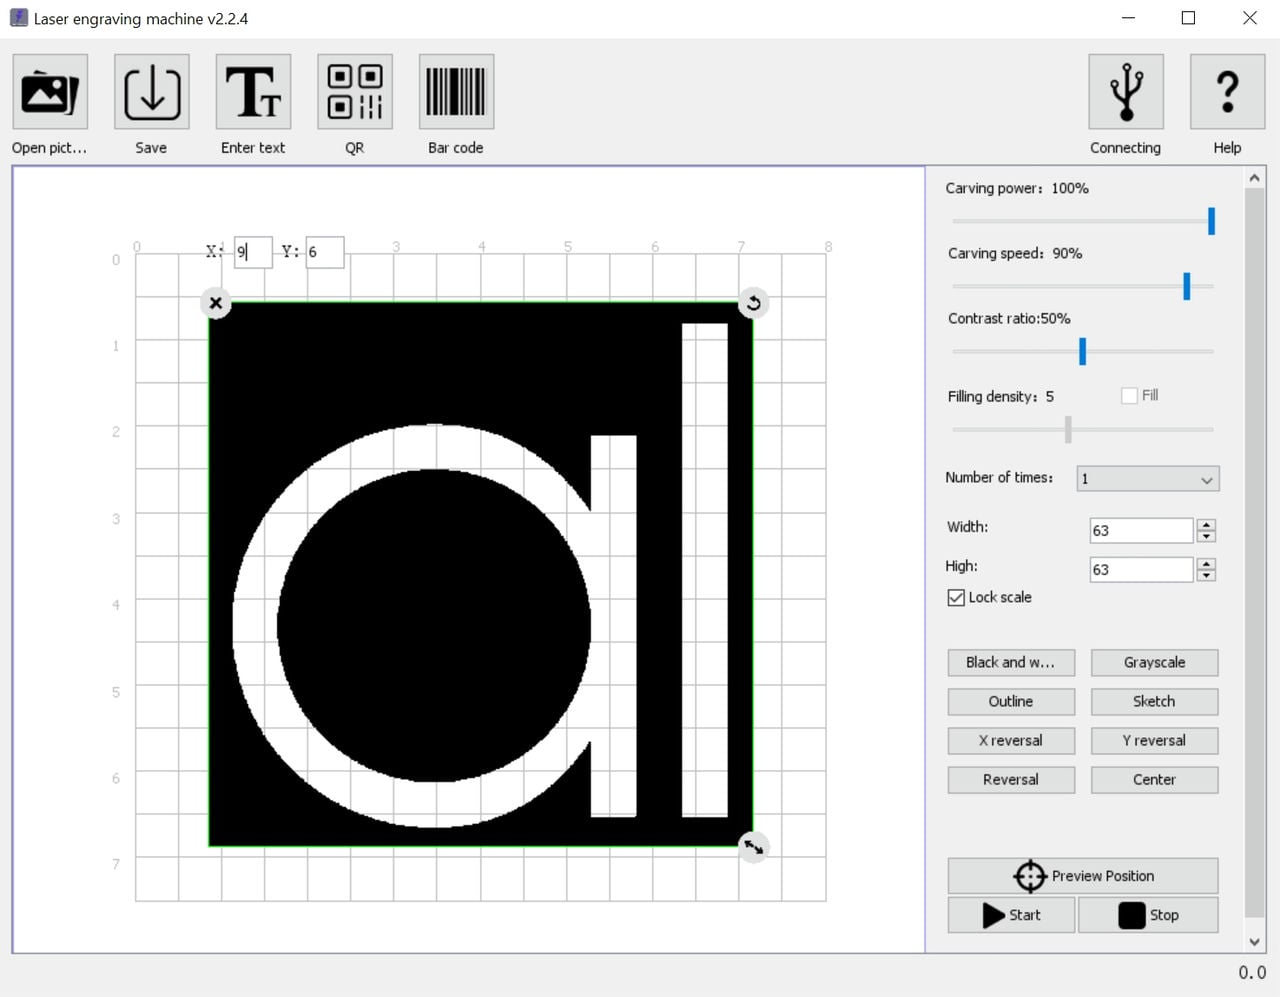
Task: Click the 'Carving speed: 90%' label
Action: point(1015,253)
